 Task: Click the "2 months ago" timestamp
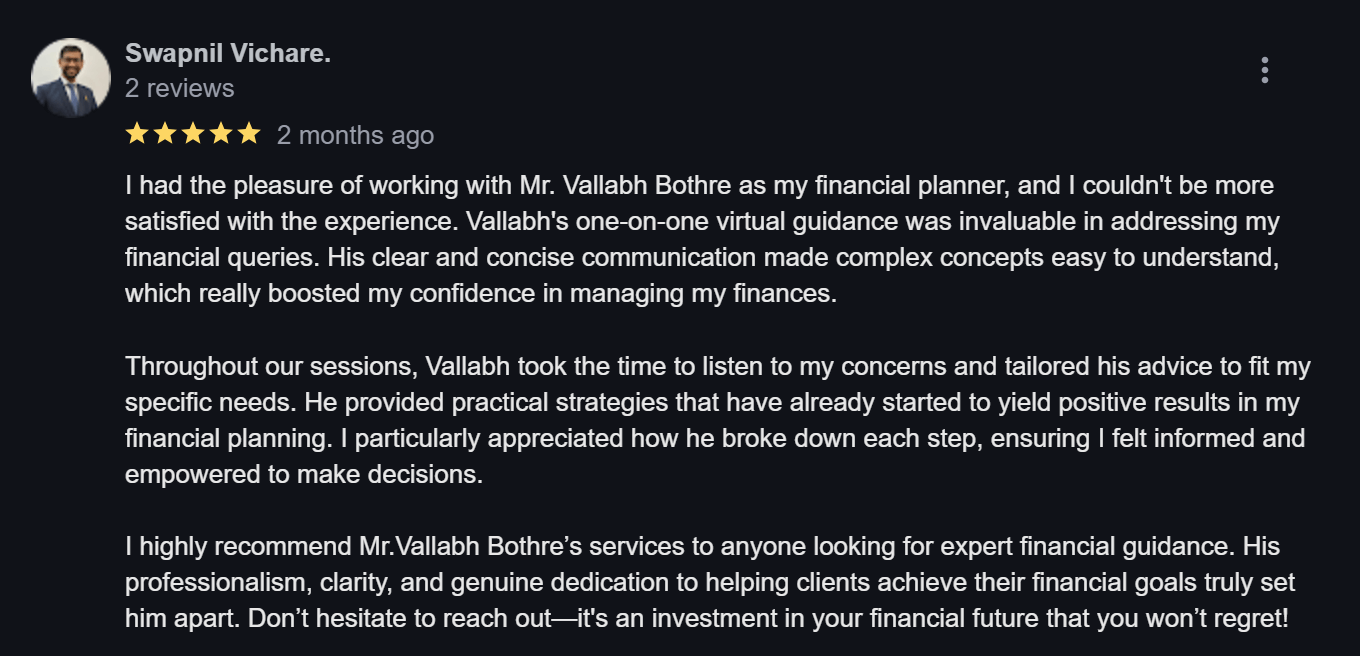tap(355, 135)
